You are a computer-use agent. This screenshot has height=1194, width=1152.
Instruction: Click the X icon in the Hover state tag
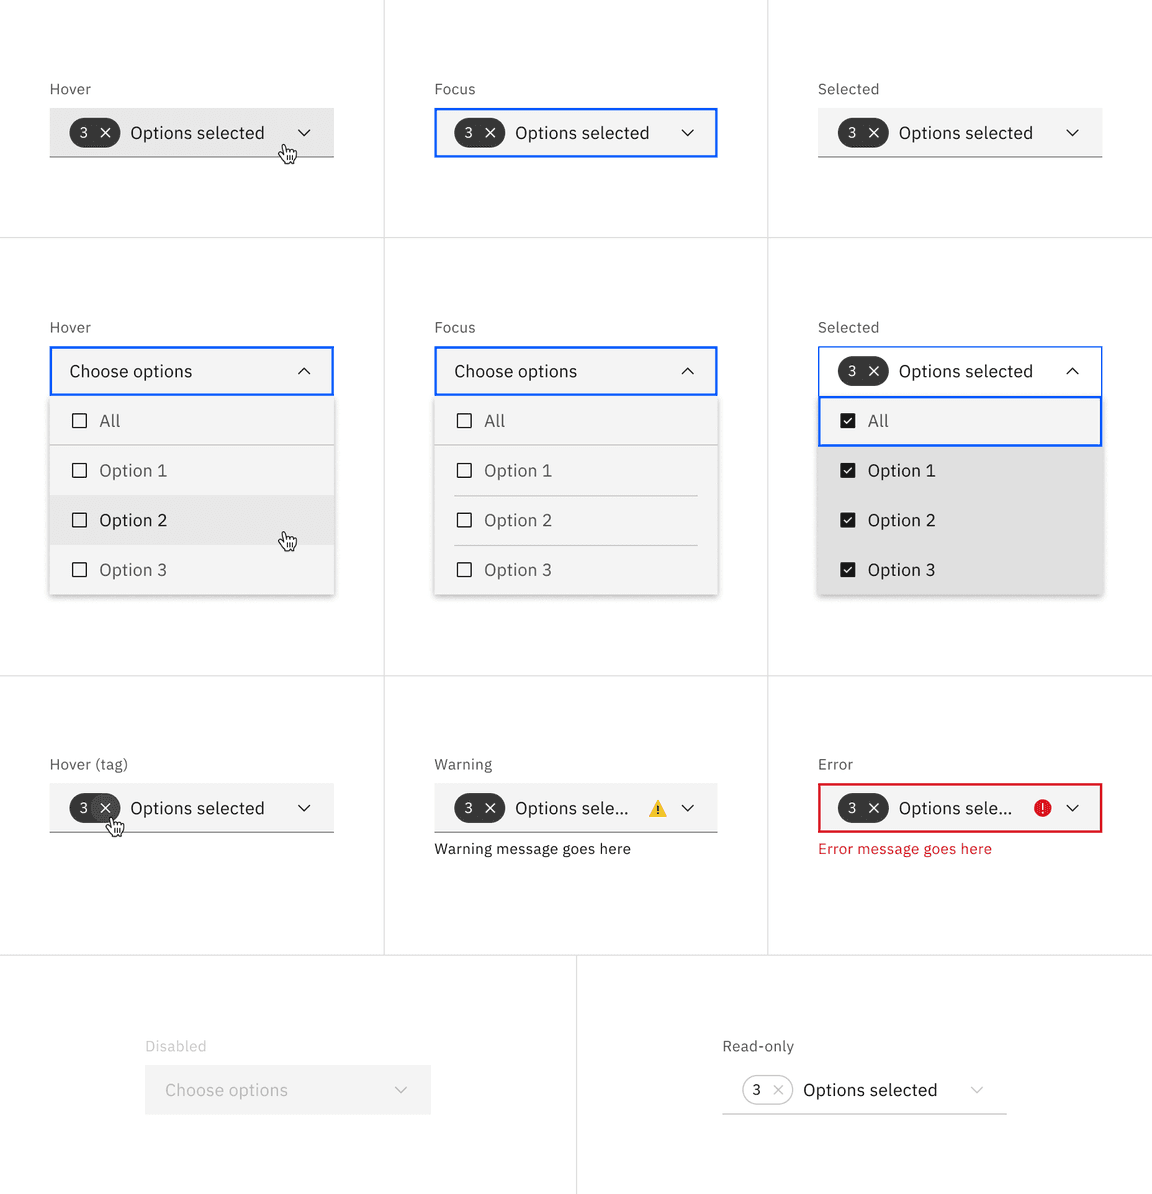click(x=104, y=132)
